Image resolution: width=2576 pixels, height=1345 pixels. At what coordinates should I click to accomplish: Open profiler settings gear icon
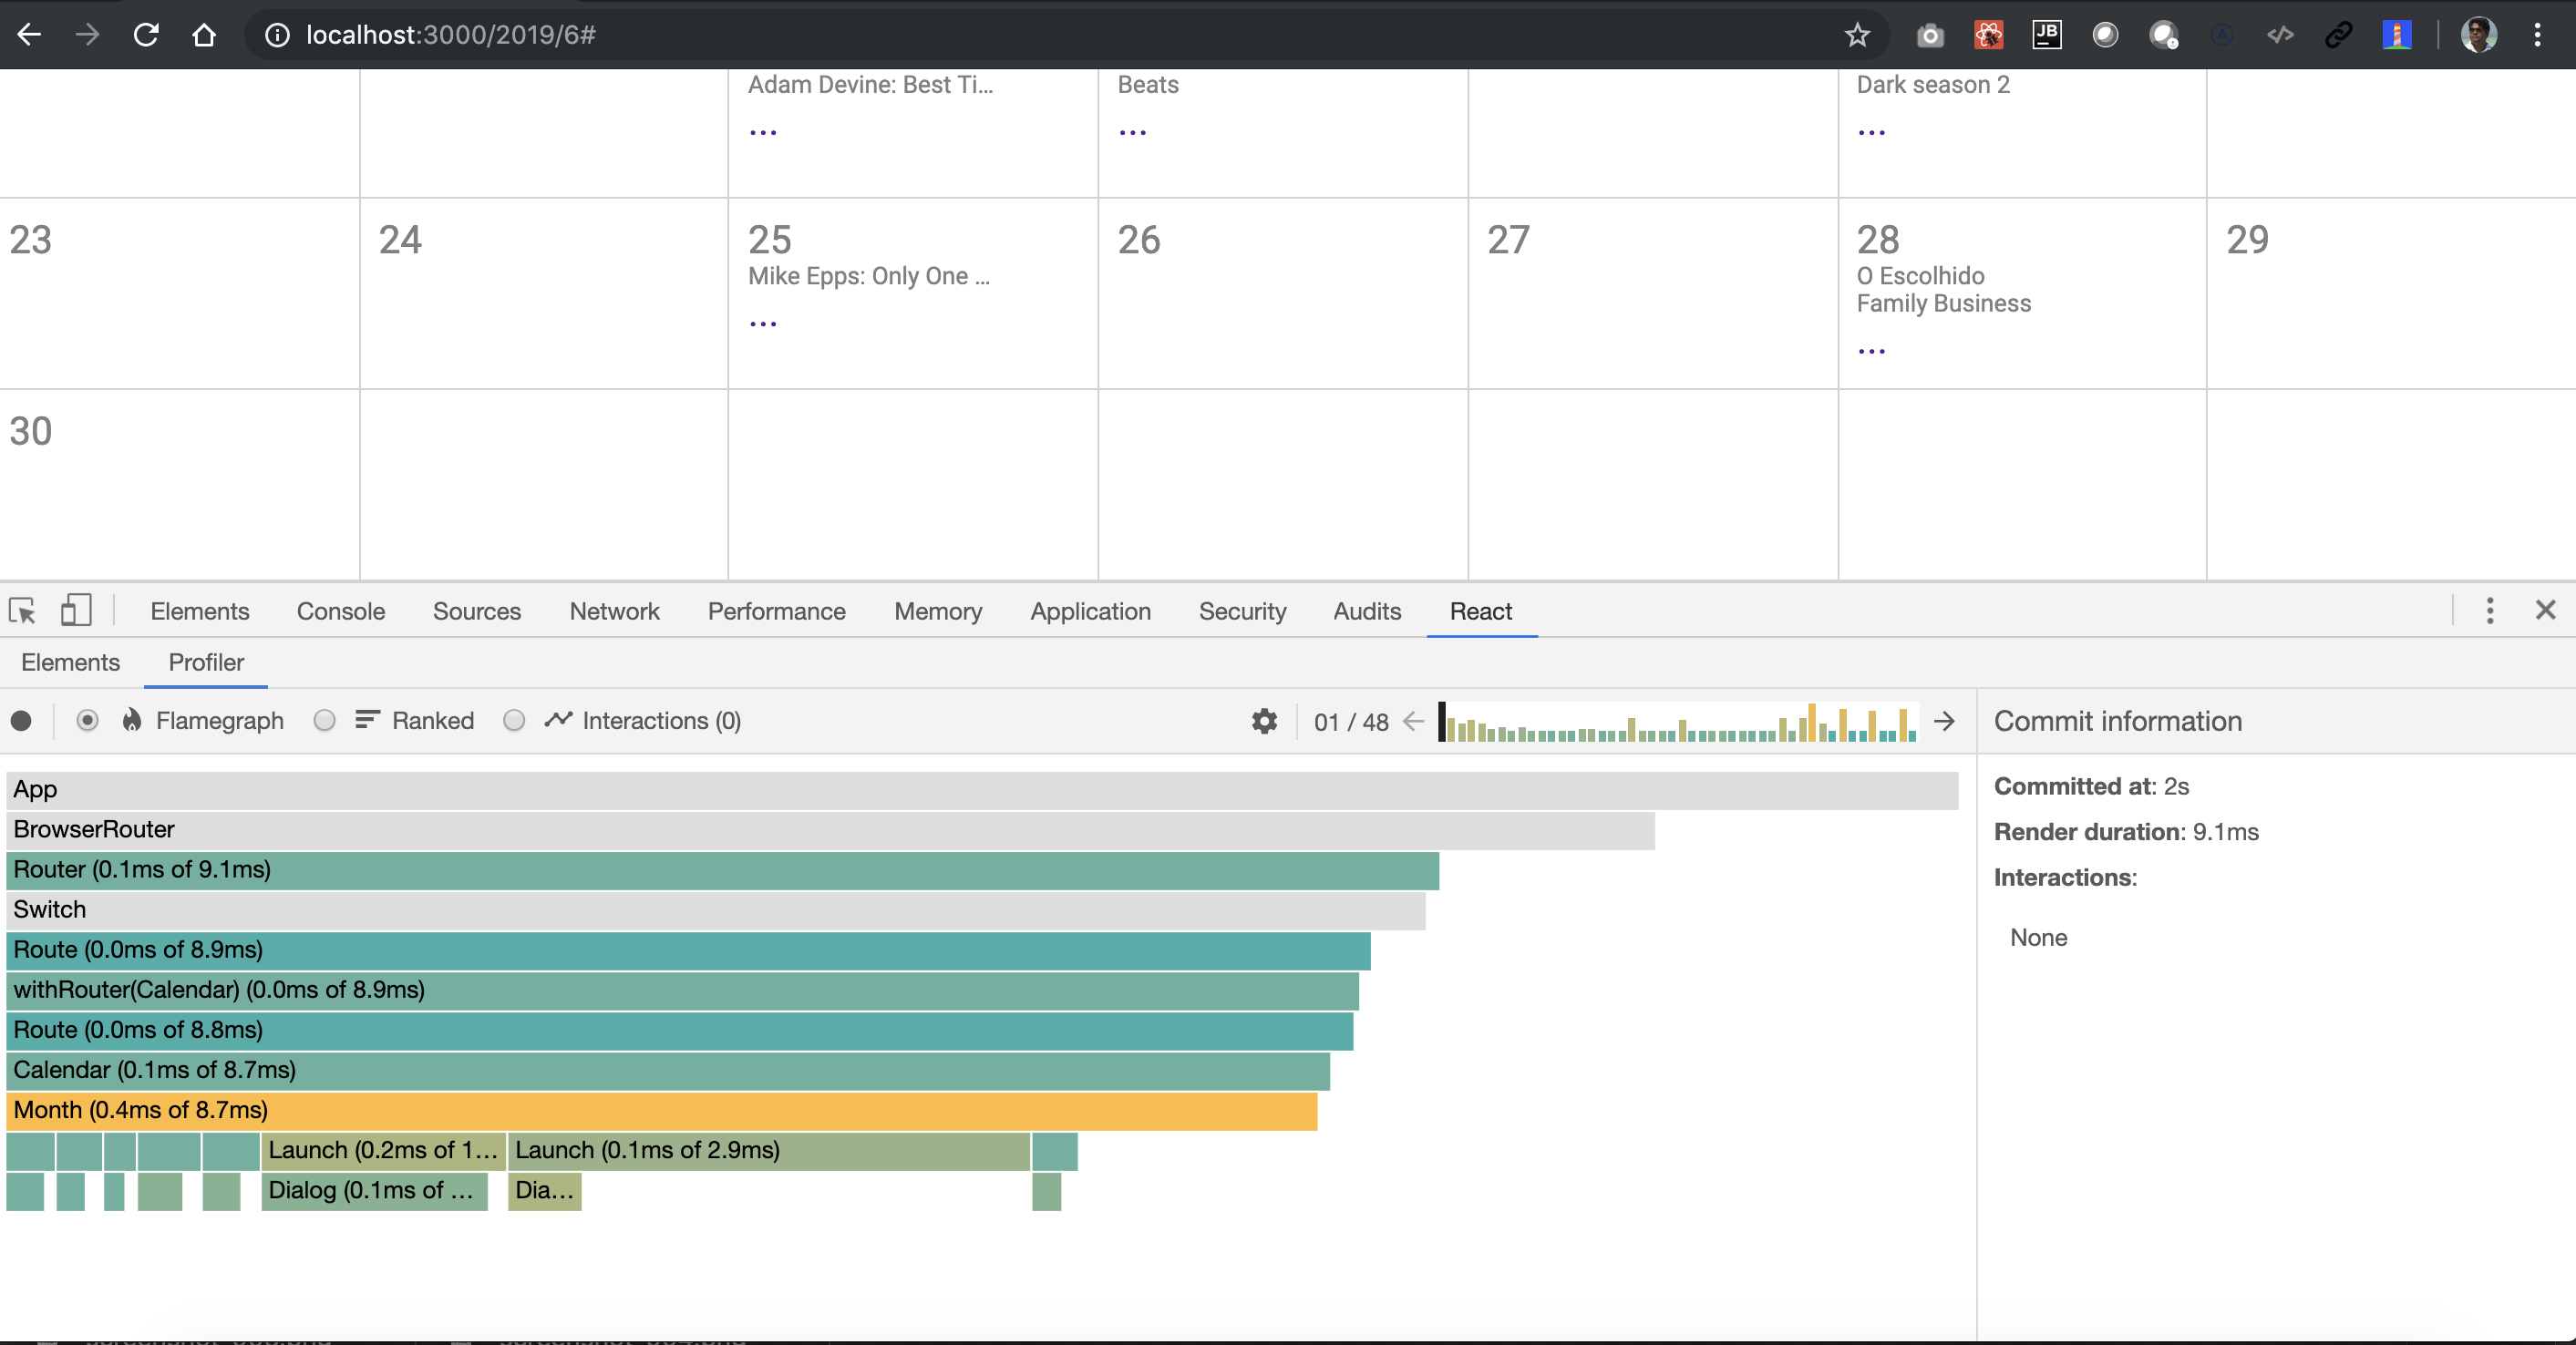pos(1264,721)
